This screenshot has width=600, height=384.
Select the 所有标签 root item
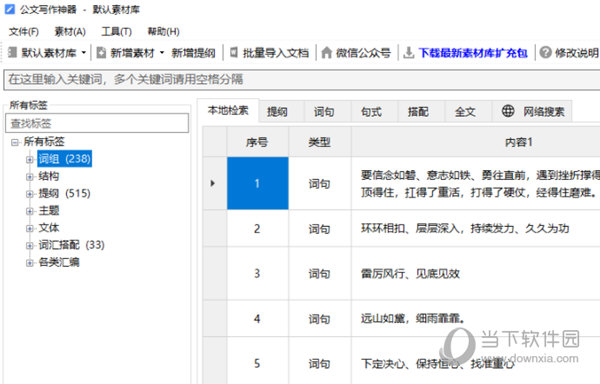click(44, 142)
